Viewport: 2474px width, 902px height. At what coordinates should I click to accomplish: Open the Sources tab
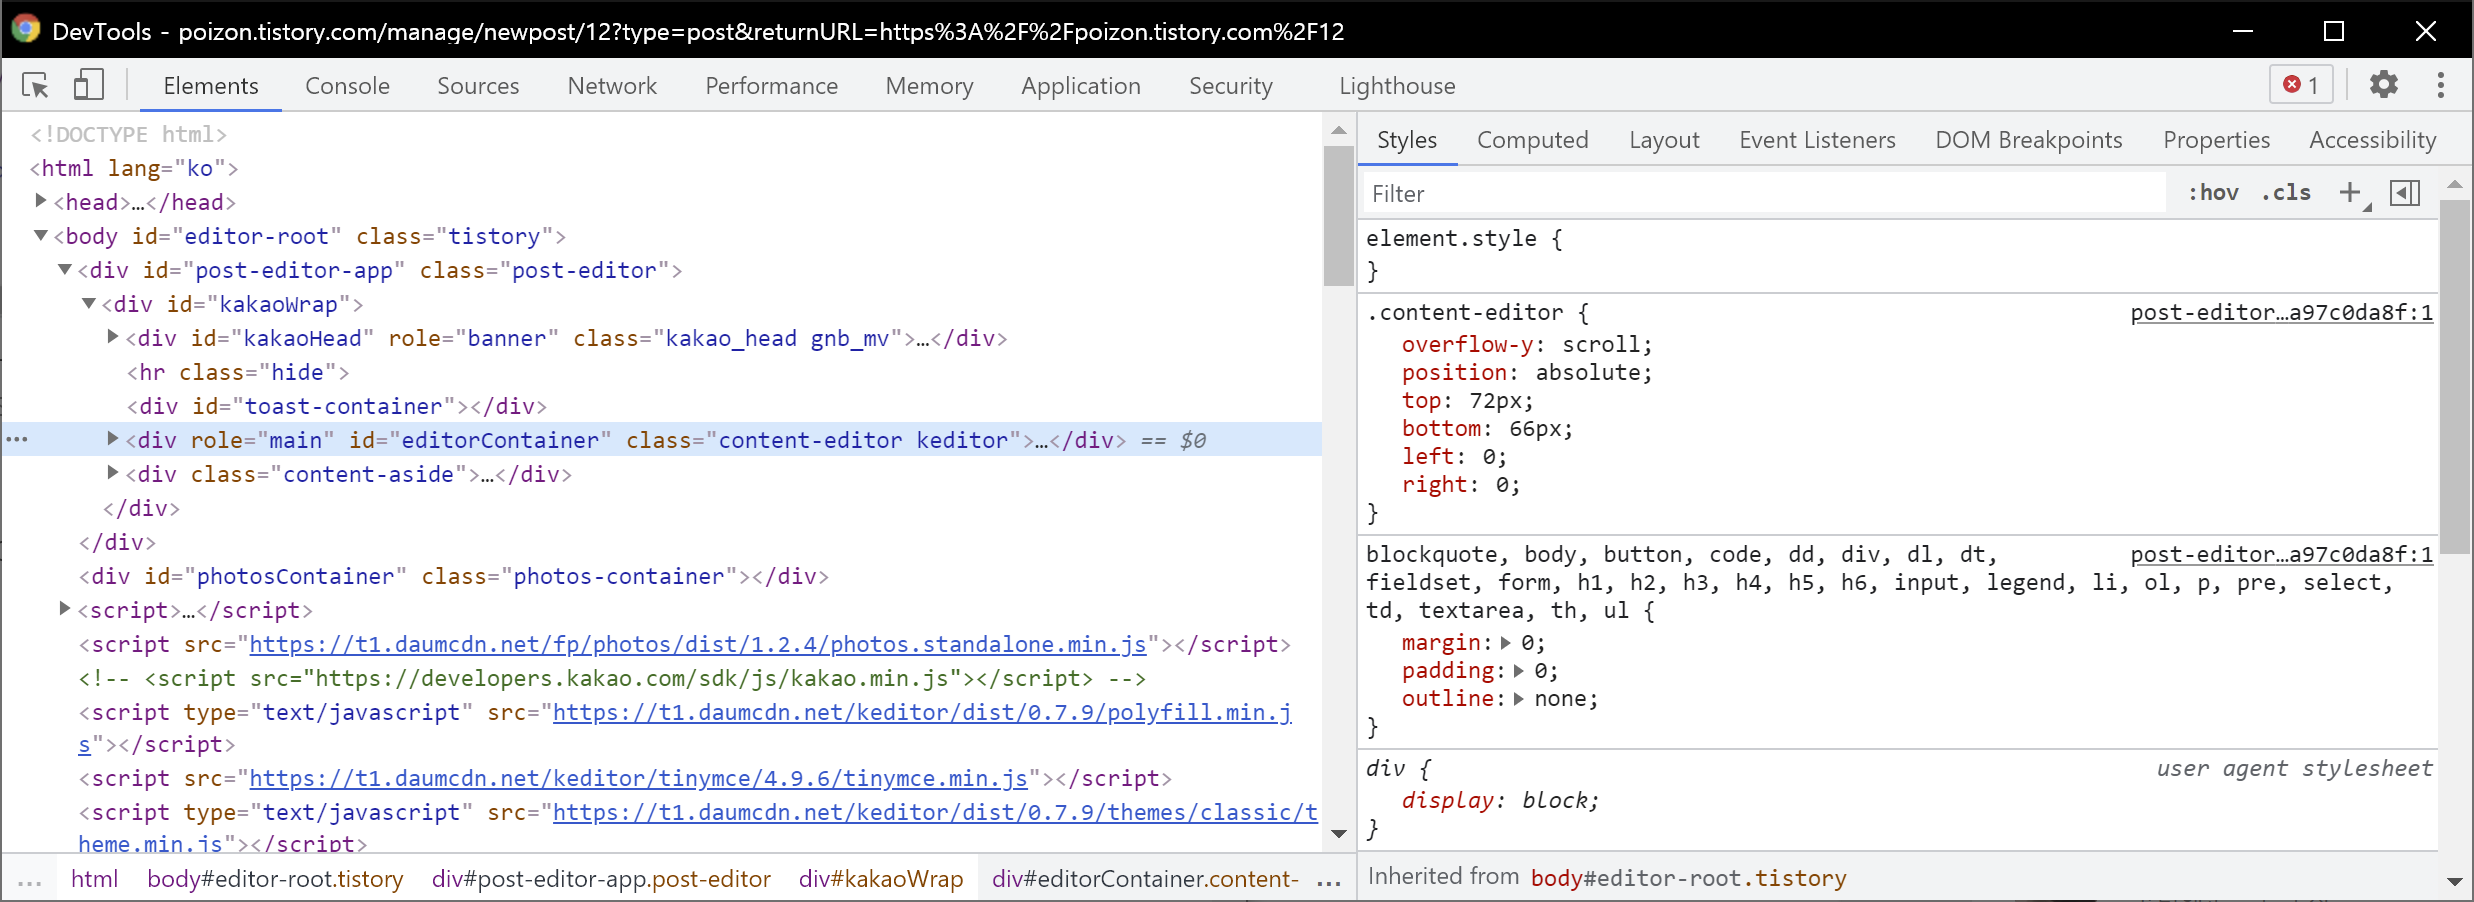pyautogui.click(x=478, y=86)
